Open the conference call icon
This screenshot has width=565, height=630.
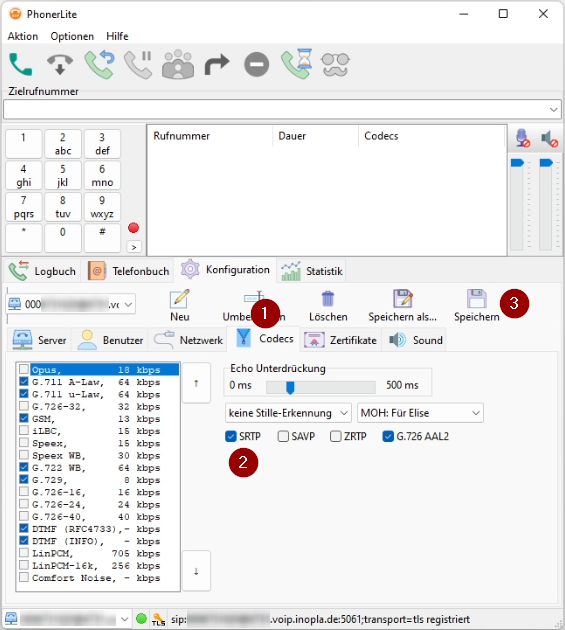(178, 64)
